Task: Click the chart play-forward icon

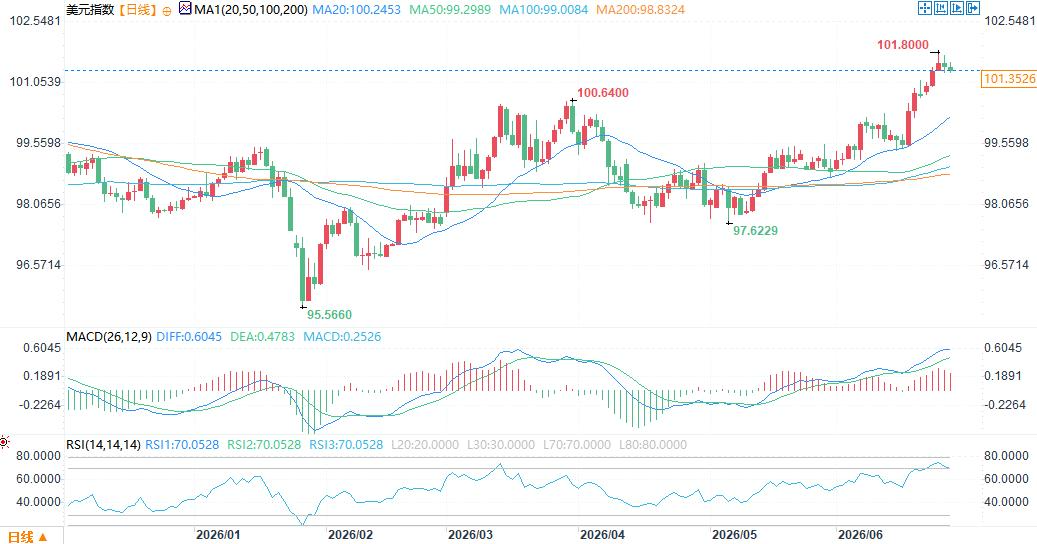Action: [957, 8]
